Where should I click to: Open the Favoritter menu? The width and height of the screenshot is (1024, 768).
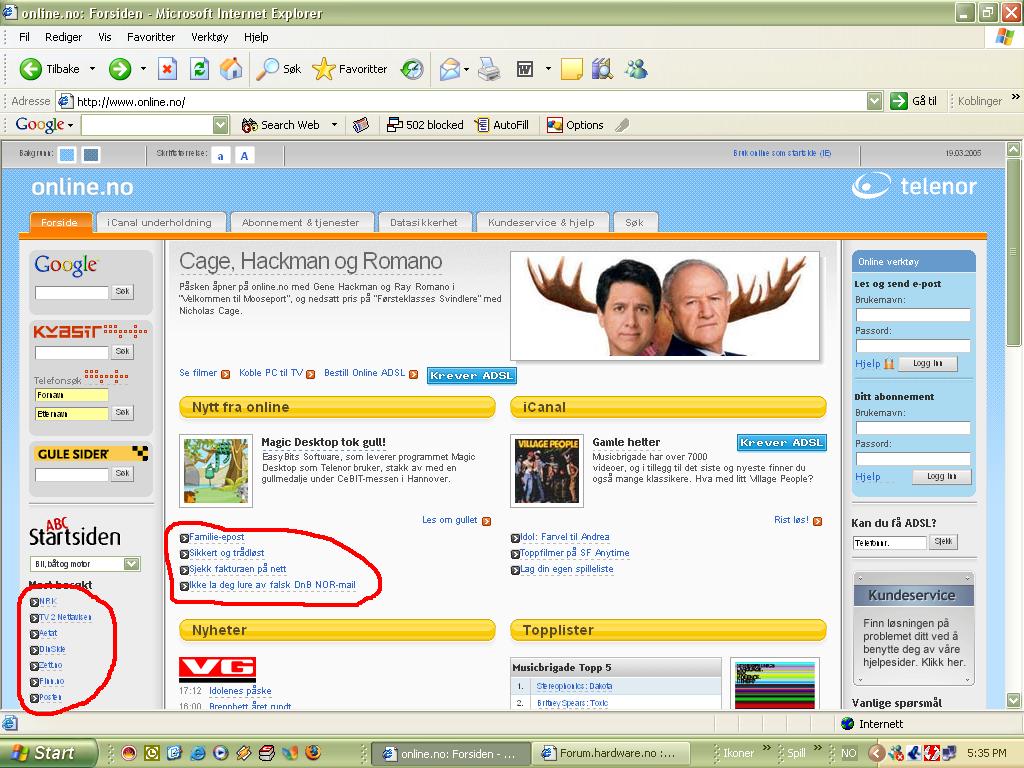[x=151, y=37]
